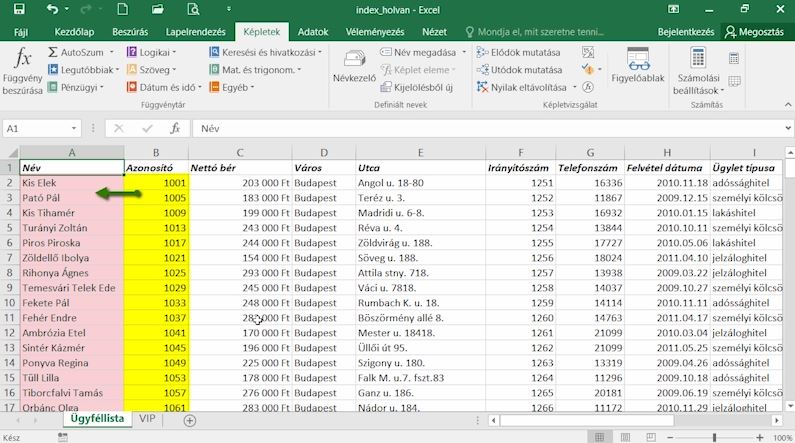Open Keresési és hivatkozási functions
795x443 pixels.
tap(265, 52)
